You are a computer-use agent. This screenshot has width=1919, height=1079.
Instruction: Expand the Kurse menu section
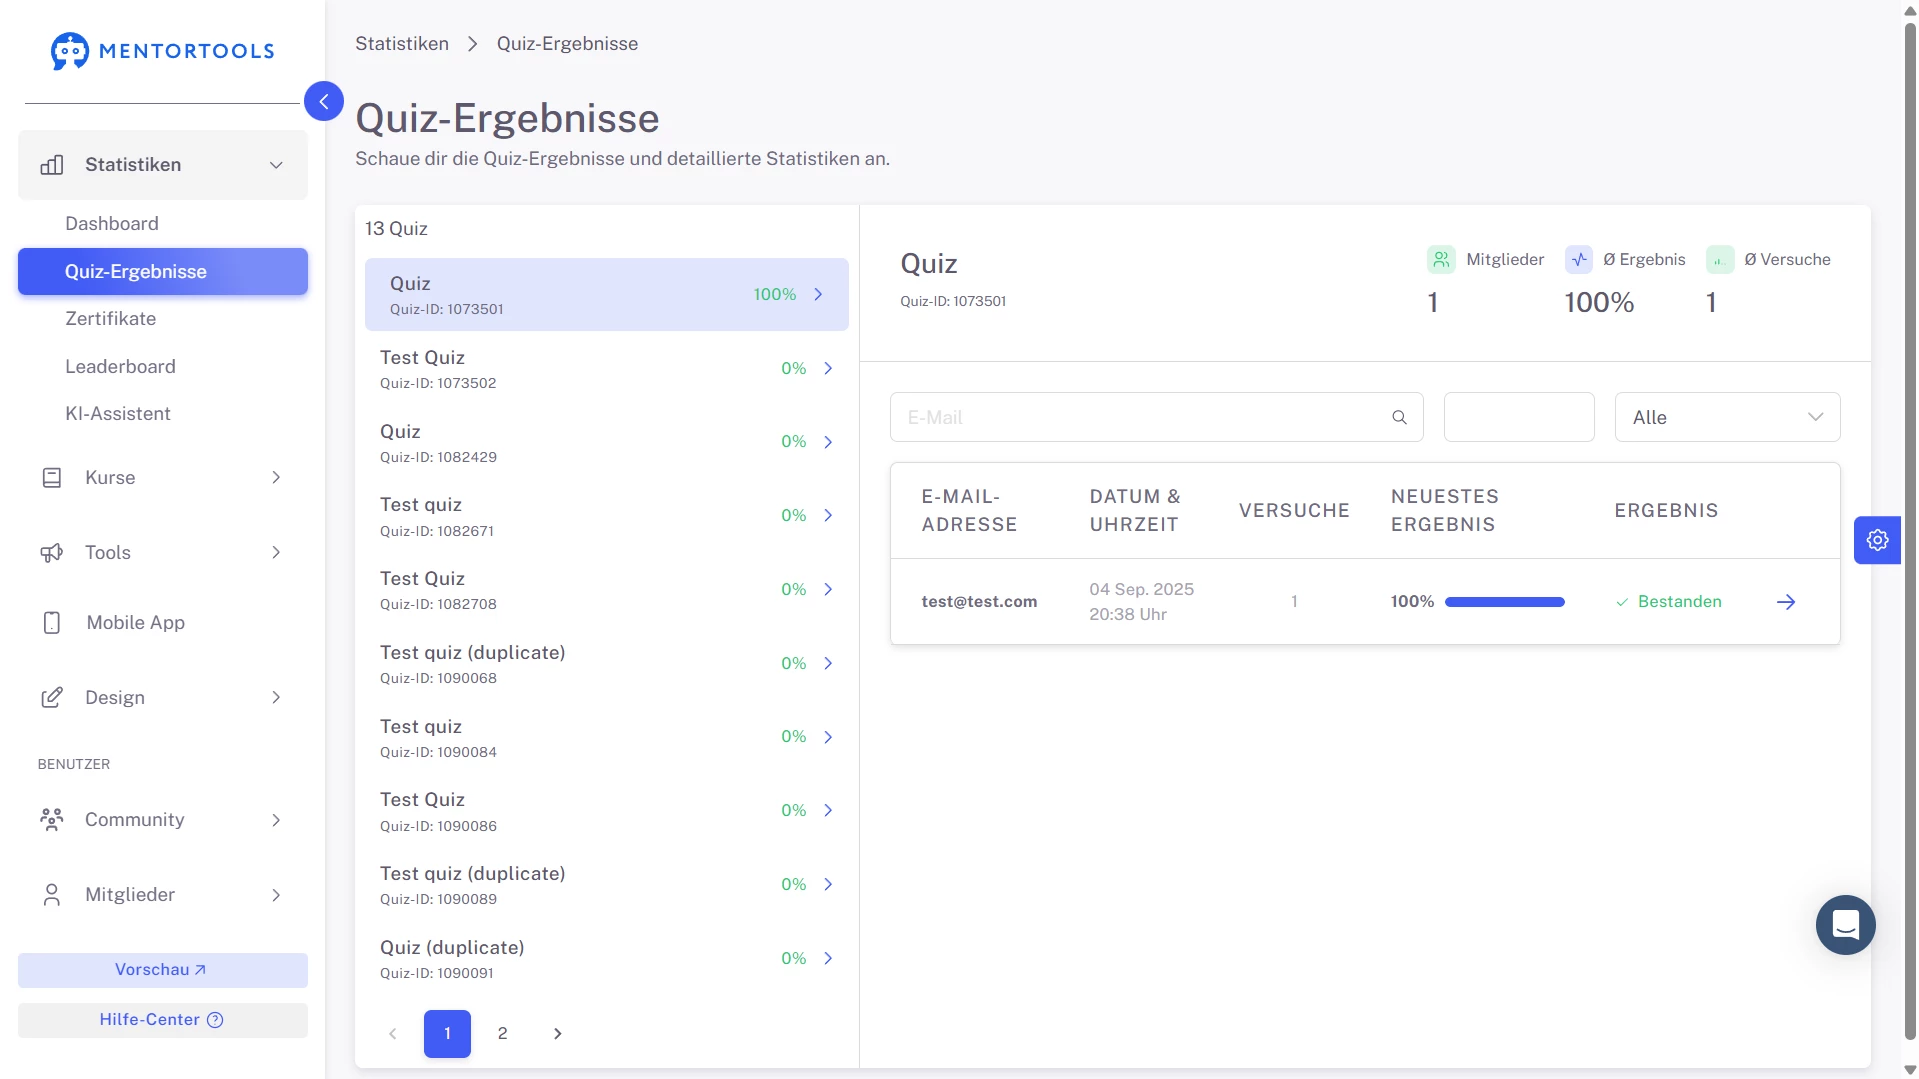pos(276,478)
